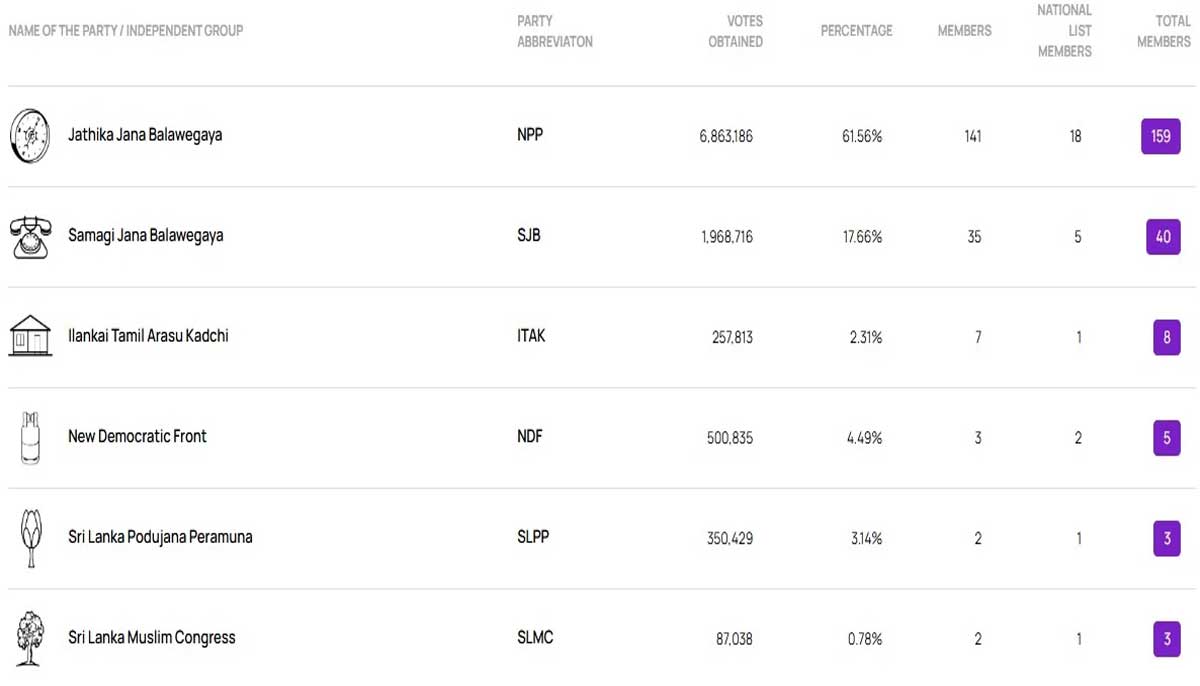Open the Jathika Jana Balawegaya party name
This screenshot has width=1200, height=686.
point(145,135)
